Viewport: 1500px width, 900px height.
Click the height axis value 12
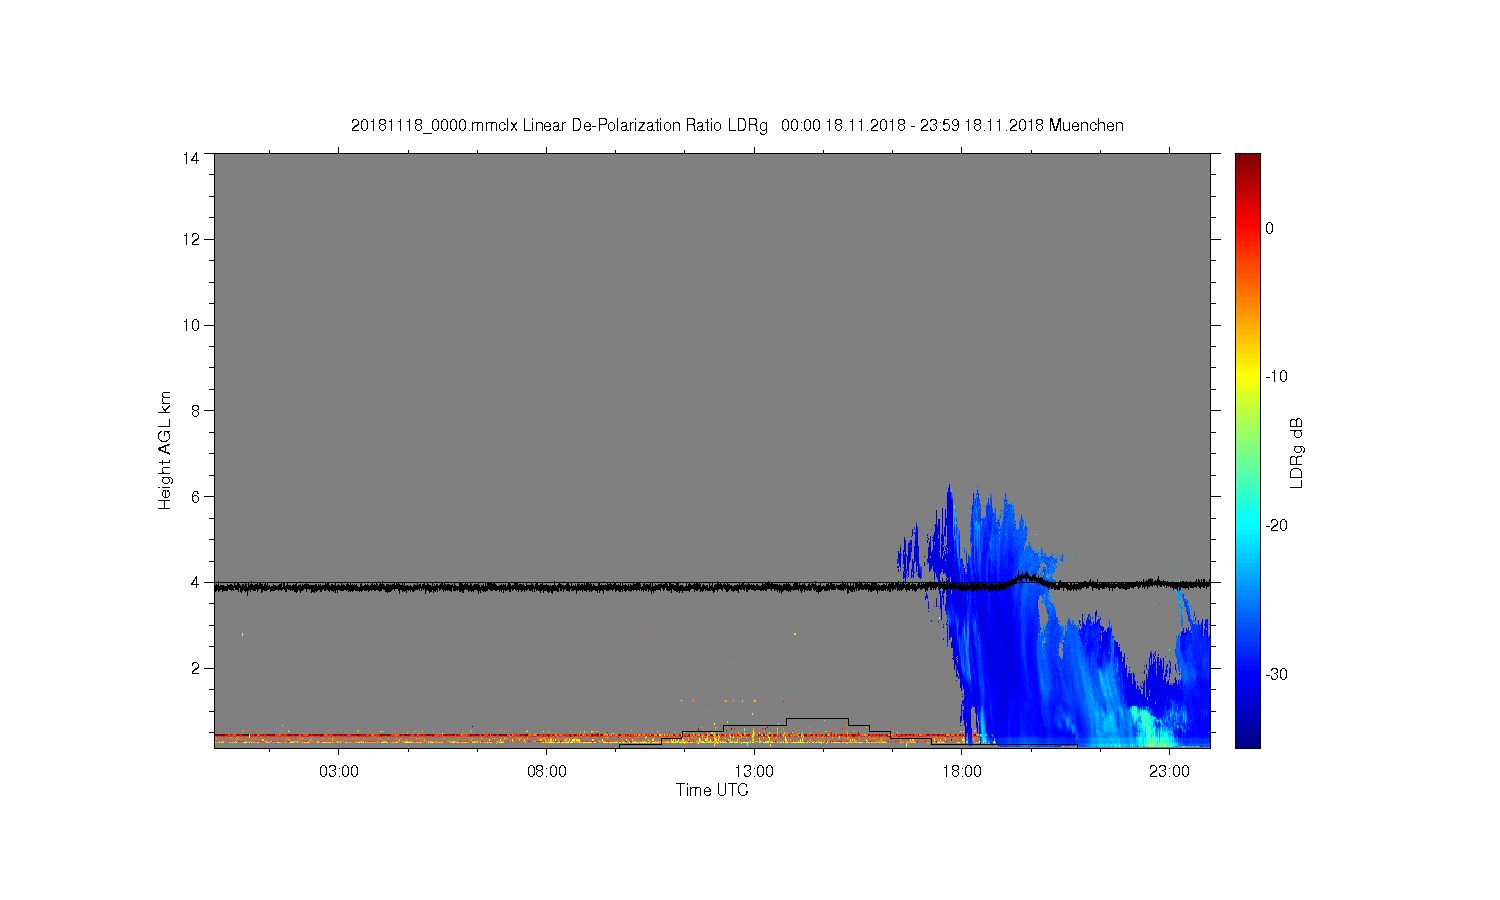click(191, 239)
